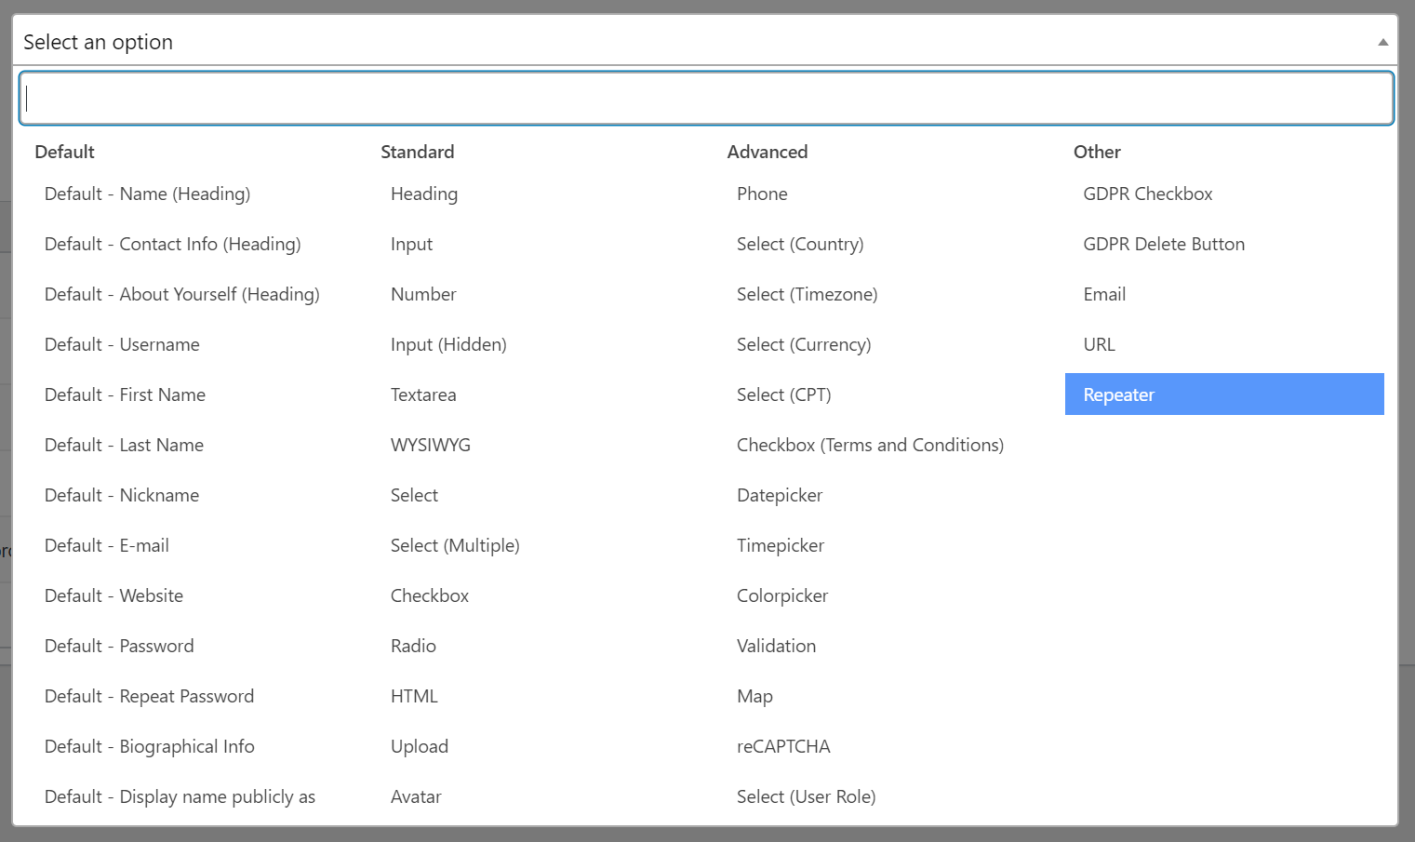
Task: Pick Select (Country) option
Action: point(878,244)
